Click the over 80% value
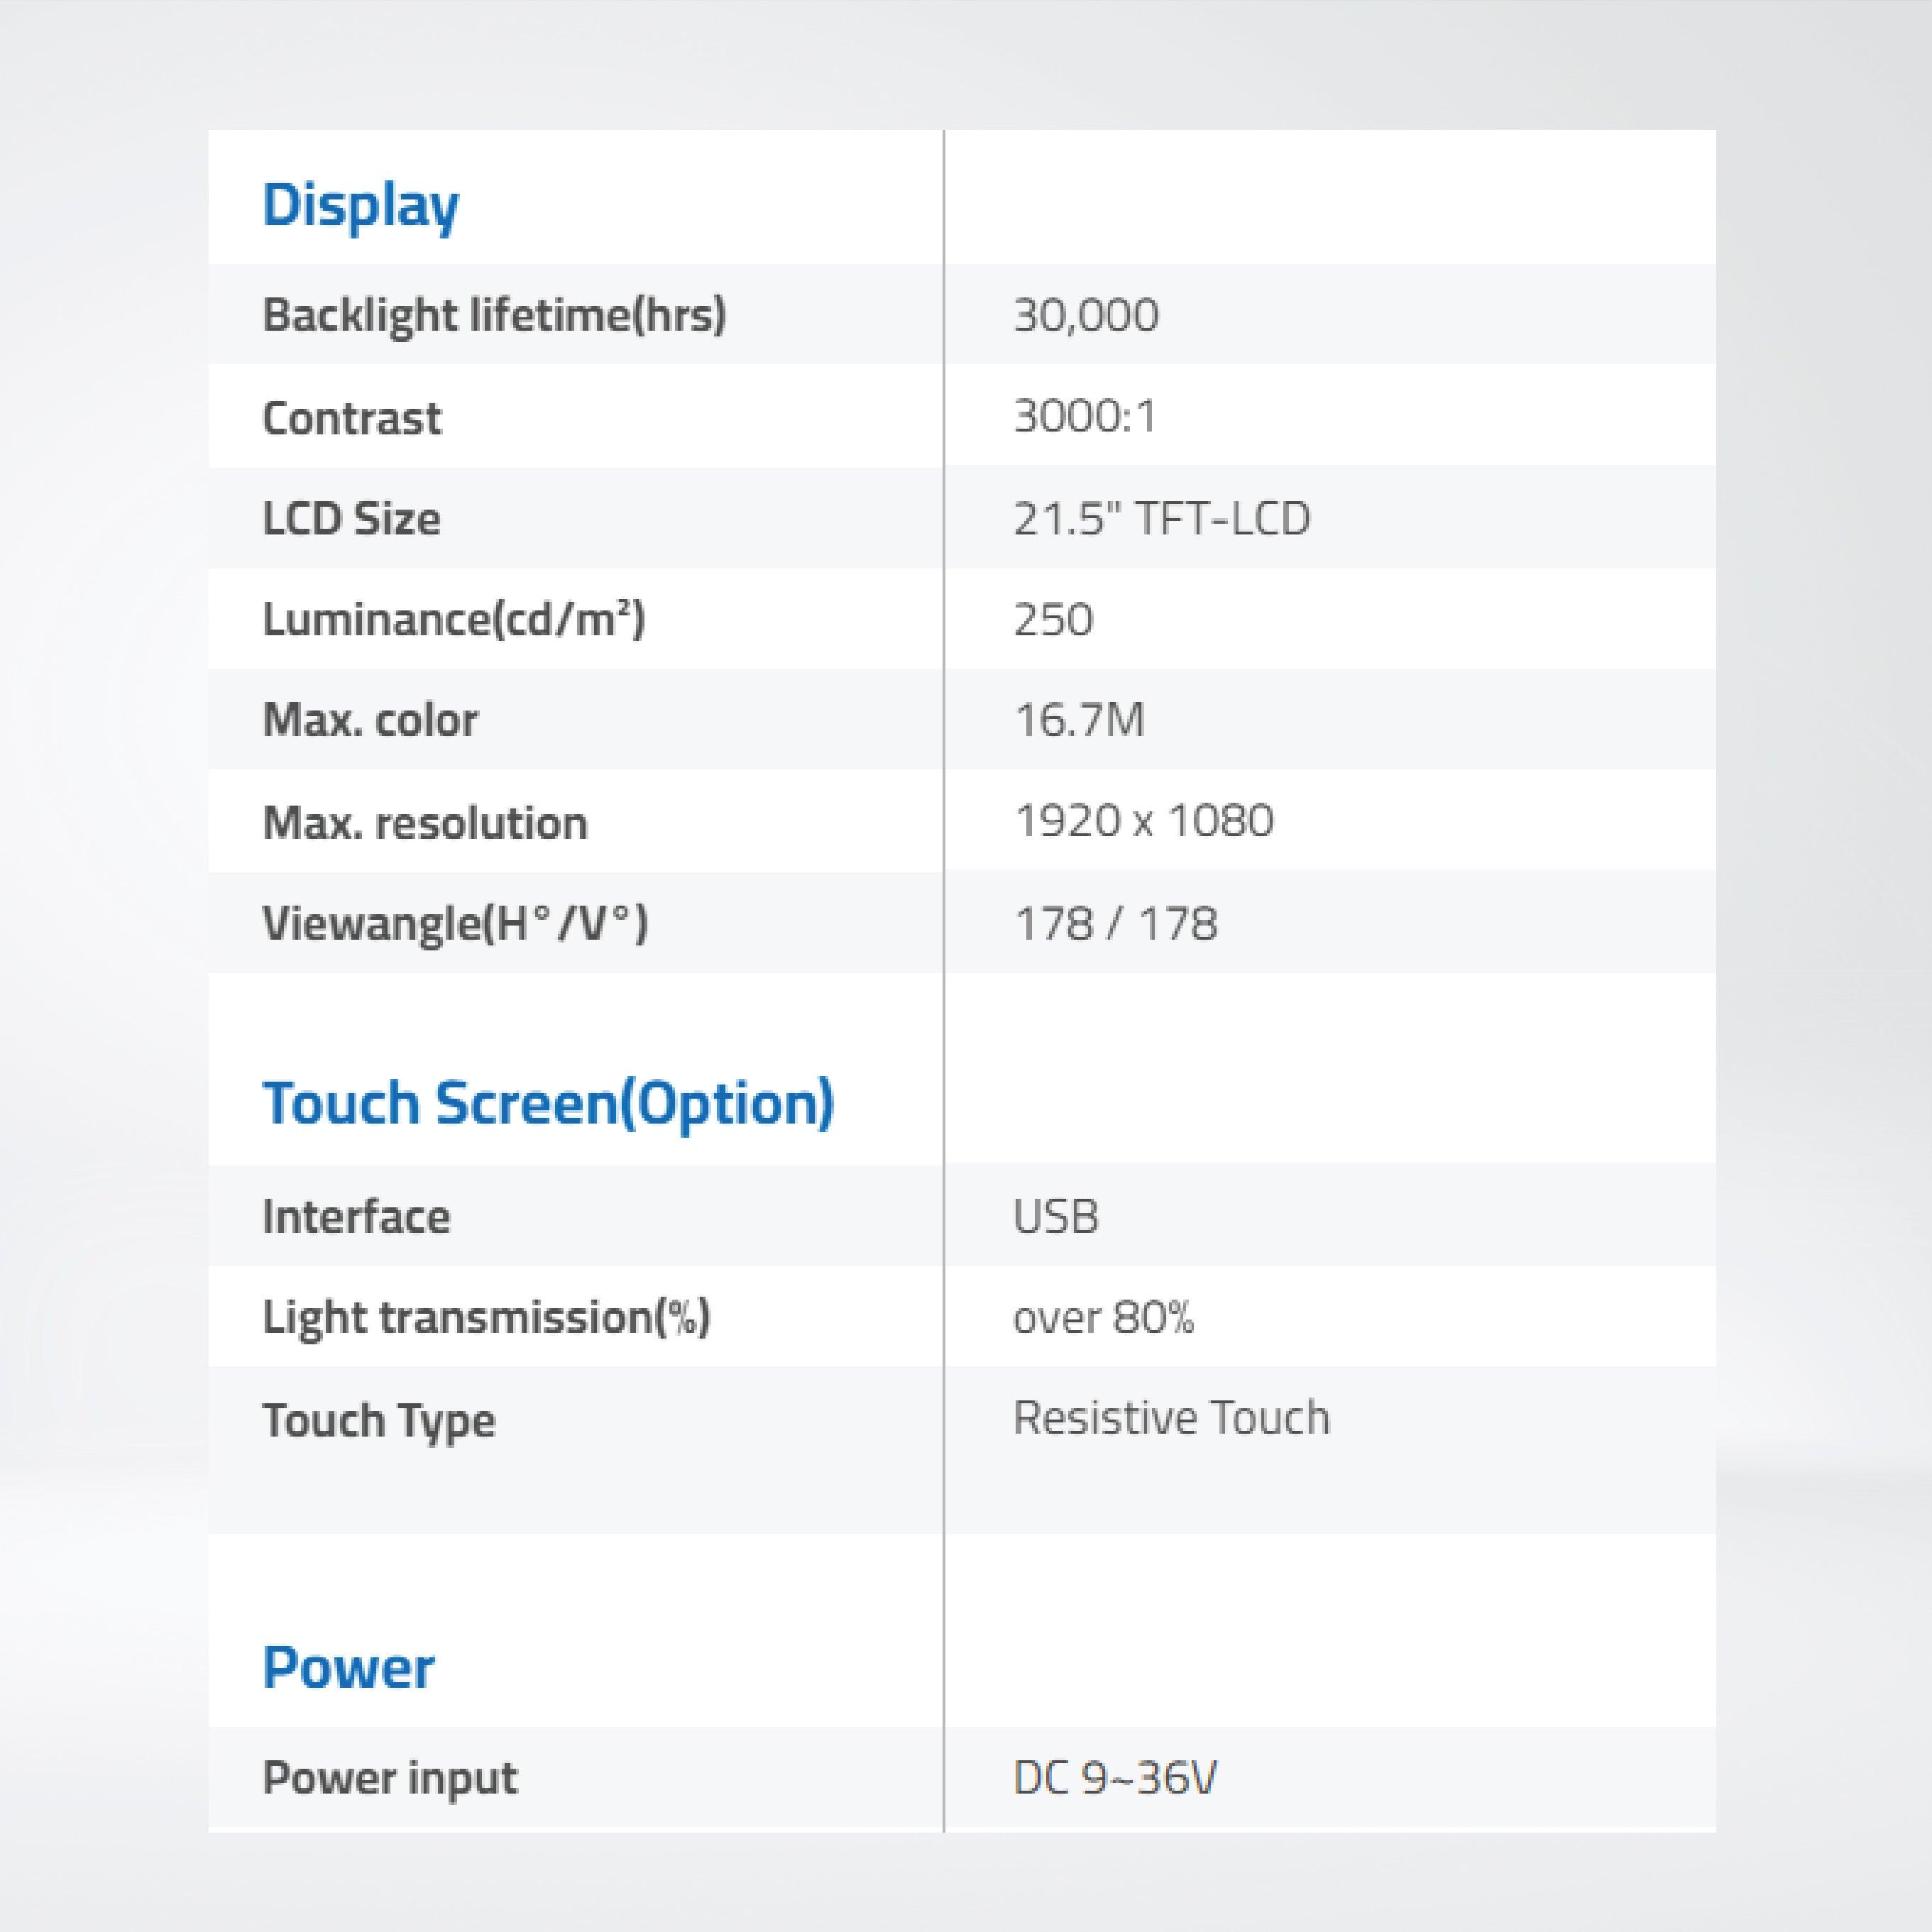The width and height of the screenshot is (1932, 1932). [1104, 1318]
